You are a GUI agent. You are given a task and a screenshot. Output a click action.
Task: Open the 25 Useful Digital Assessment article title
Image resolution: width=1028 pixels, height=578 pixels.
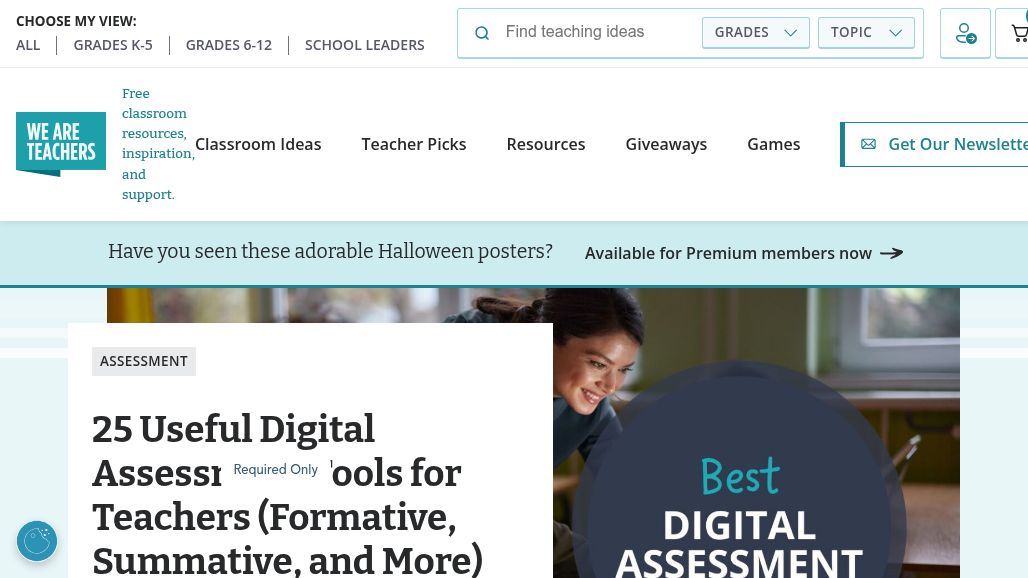click(x=288, y=494)
